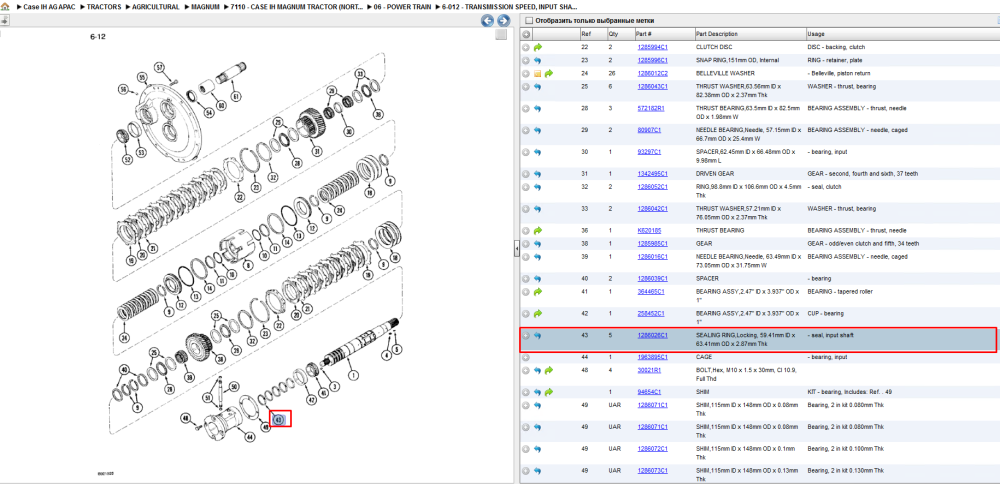Select callout 44 in the diagram
Image resolution: width=1000 pixels, height=484 pixels.
coord(249,436)
